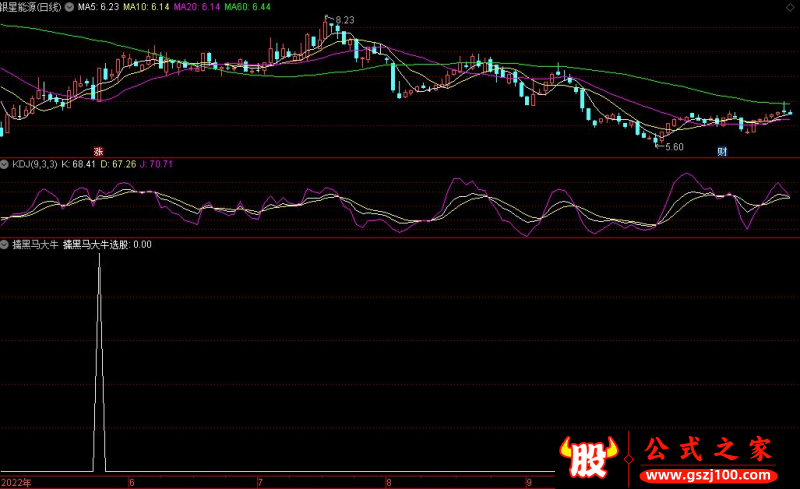Expand the KDJ(9,3,3) indicator dropdown arrow
Image resolution: width=800 pixels, height=489 pixels.
point(5,164)
